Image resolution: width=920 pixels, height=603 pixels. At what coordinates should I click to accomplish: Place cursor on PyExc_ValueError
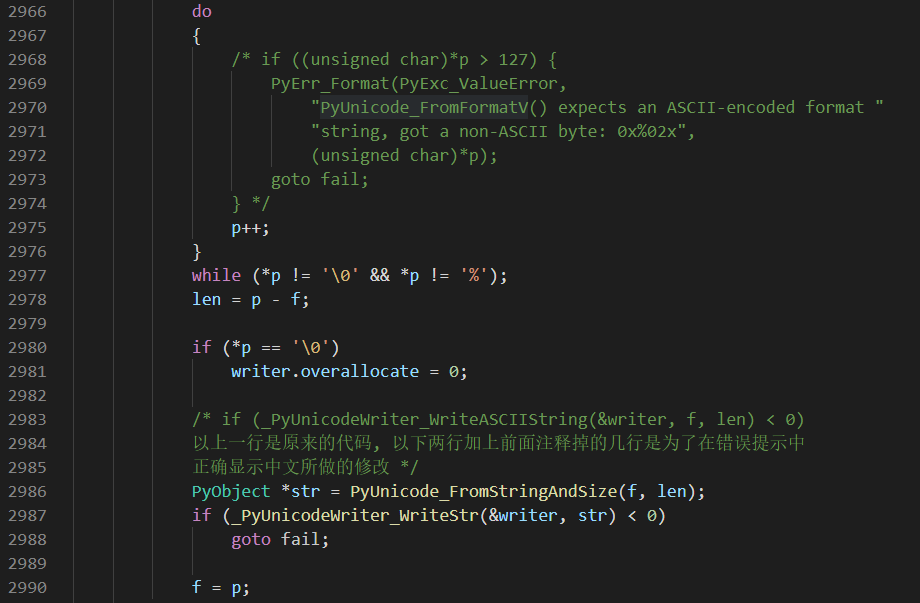pos(478,84)
